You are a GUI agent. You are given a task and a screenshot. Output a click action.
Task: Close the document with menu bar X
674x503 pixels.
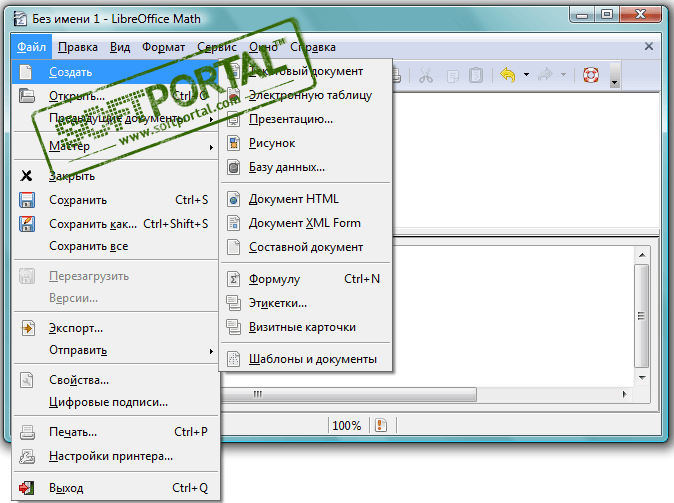(x=649, y=46)
